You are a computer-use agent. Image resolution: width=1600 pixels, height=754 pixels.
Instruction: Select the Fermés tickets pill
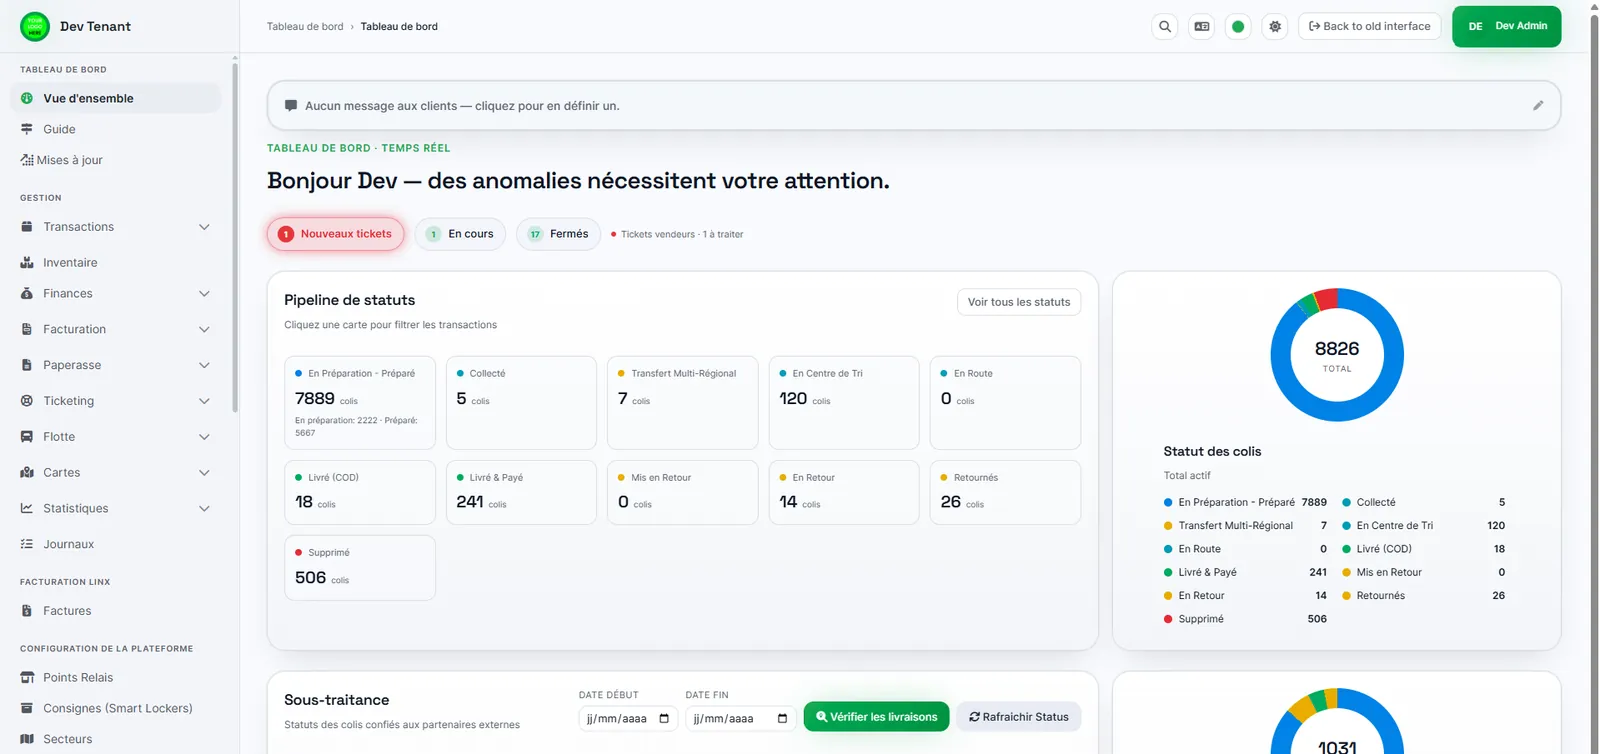point(558,234)
